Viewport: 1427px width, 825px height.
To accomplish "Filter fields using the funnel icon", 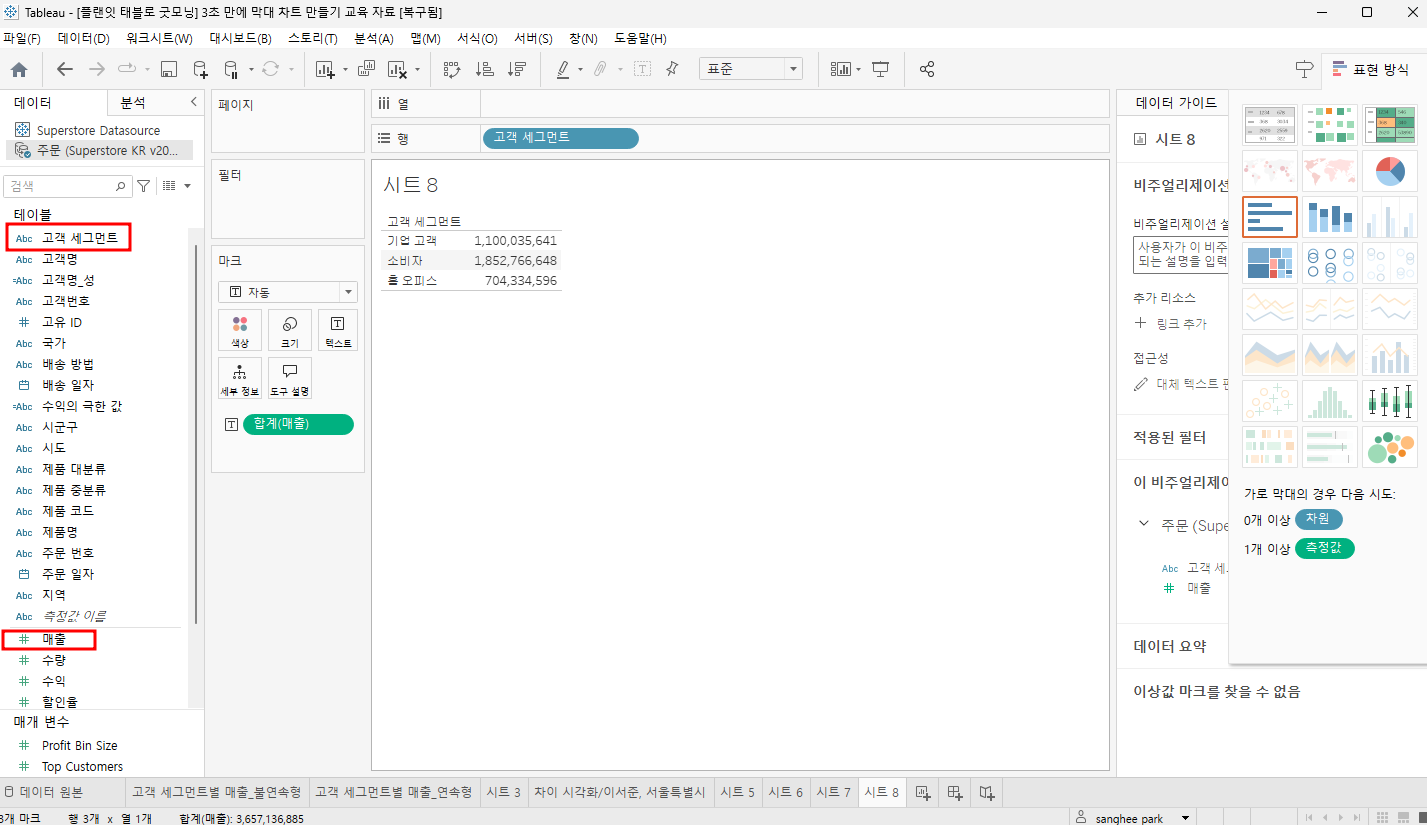I will point(144,186).
